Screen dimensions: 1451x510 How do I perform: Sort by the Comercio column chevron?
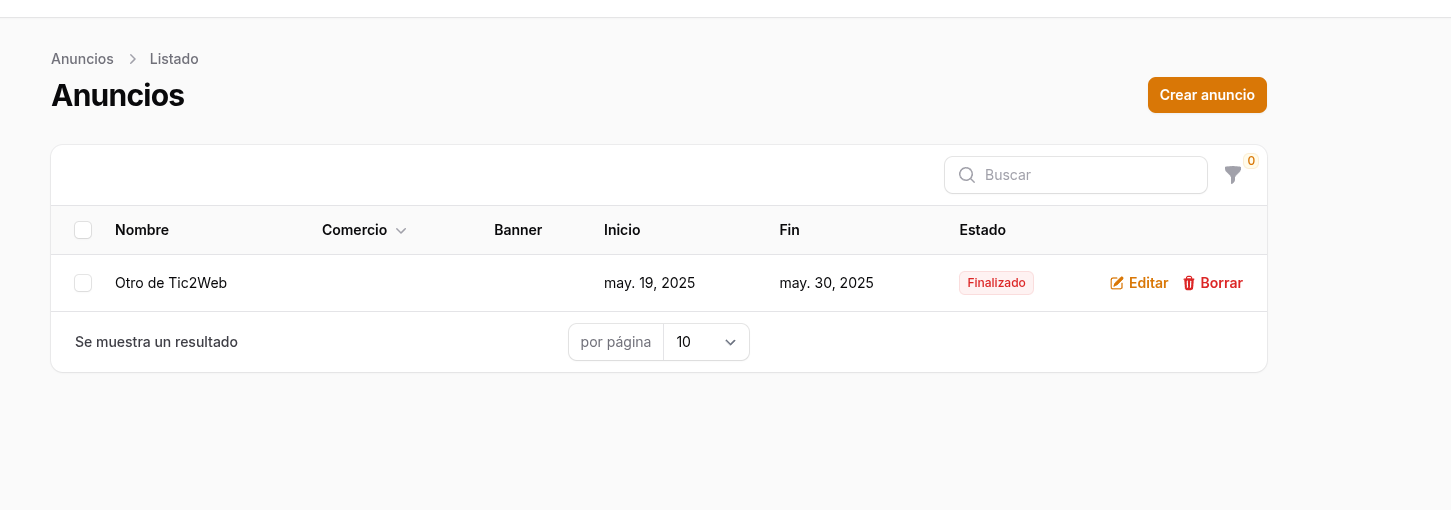(401, 231)
